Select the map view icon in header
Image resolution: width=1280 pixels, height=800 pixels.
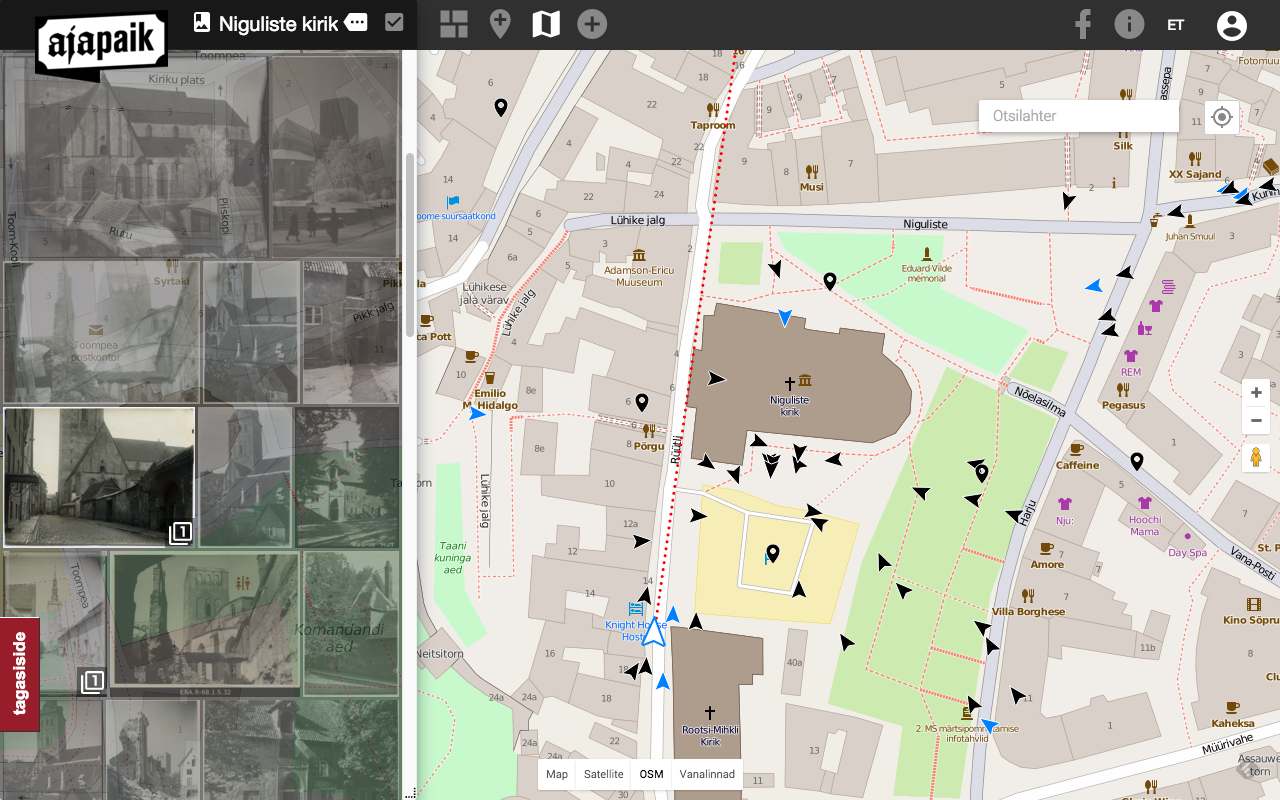[x=546, y=24]
